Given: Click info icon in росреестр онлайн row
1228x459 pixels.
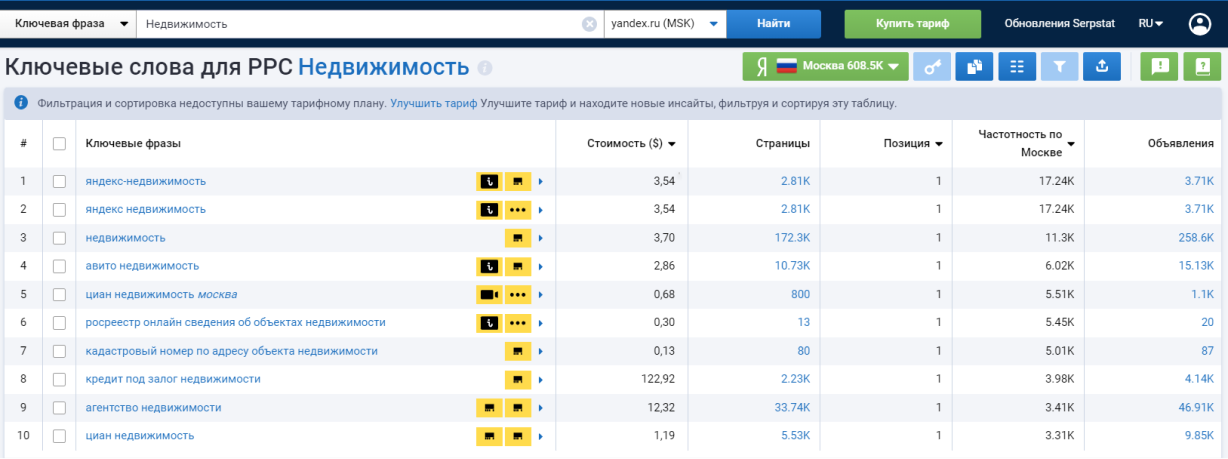Looking at the screenshot, I should tap(488, 323).
